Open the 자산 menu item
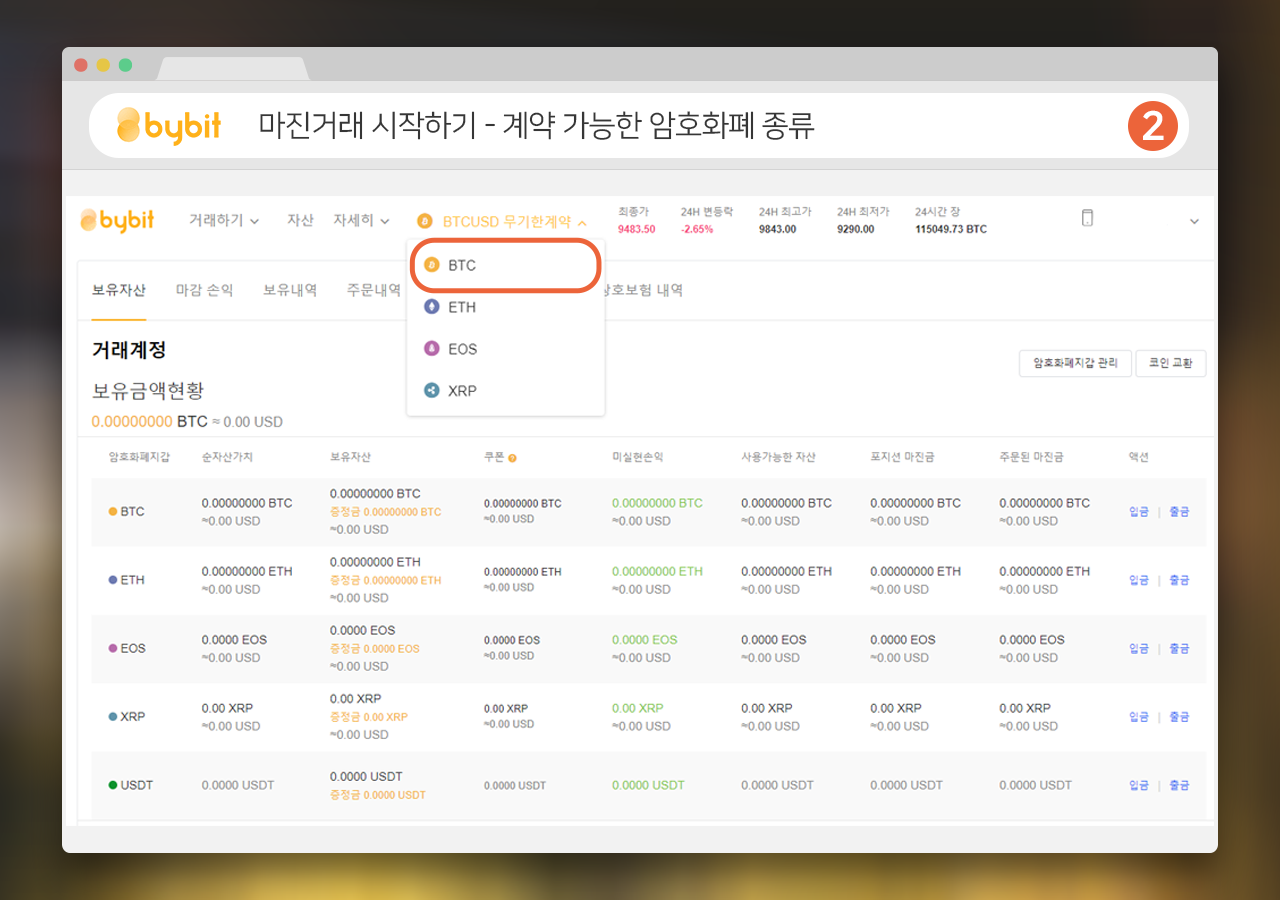 pos(300,220)
